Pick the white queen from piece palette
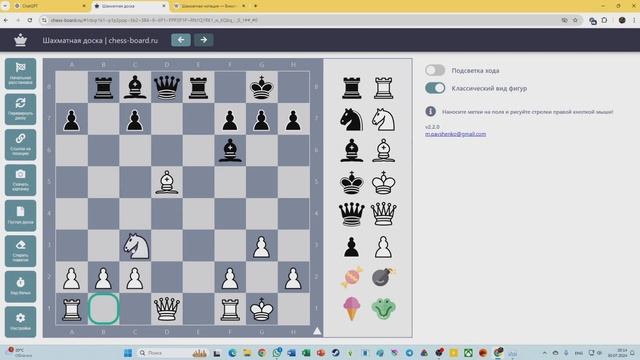The width and height of the screenshot is (640, 360). (383, 214)
